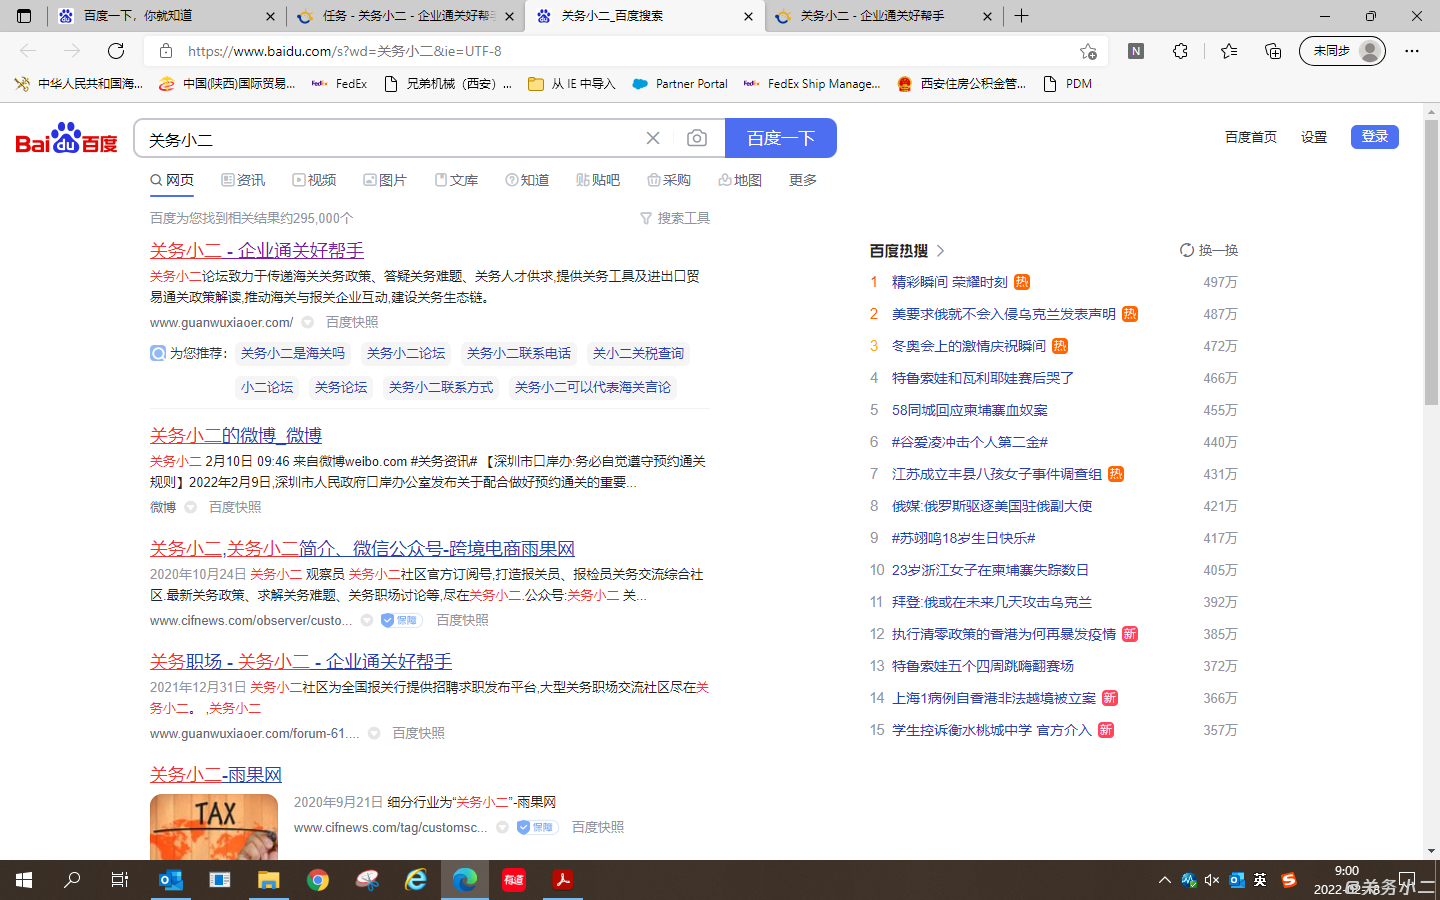Open the 搜索工具 filter options
The height and width of the screenshot is (900, 1440).
coord(675,218)
